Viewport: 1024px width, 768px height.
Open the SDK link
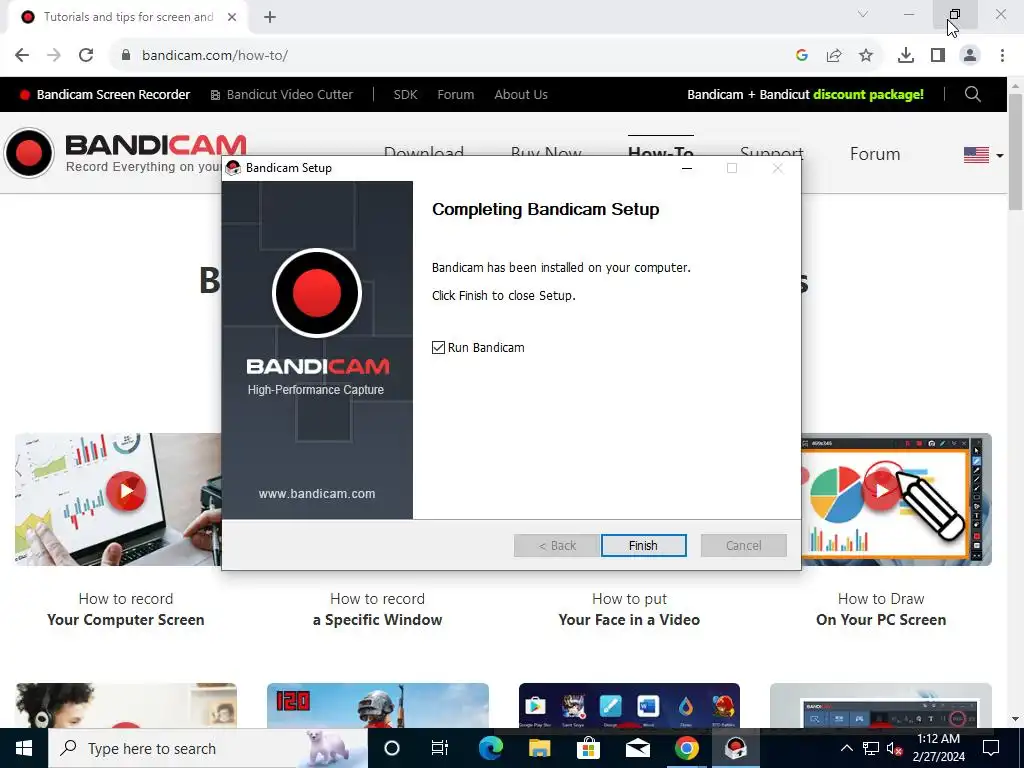pos(406,95)
